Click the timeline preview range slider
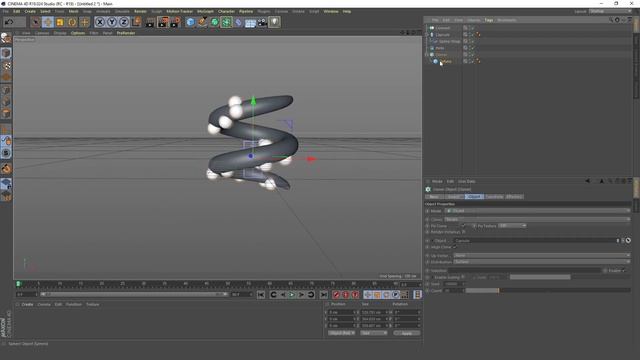 (x=133, y=294)
